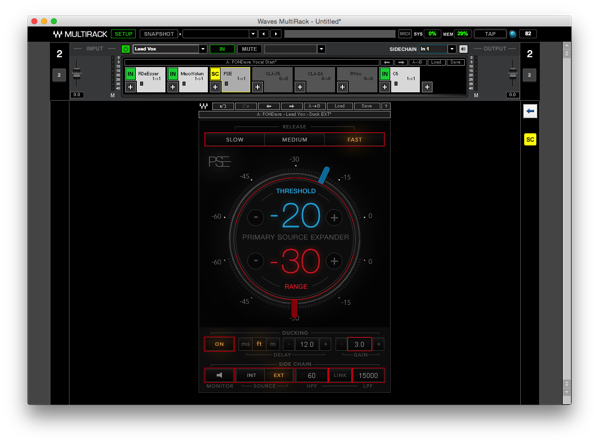Select EXT side chain source
This screenshot has height=444, width=599.
(x=278, y=375)
